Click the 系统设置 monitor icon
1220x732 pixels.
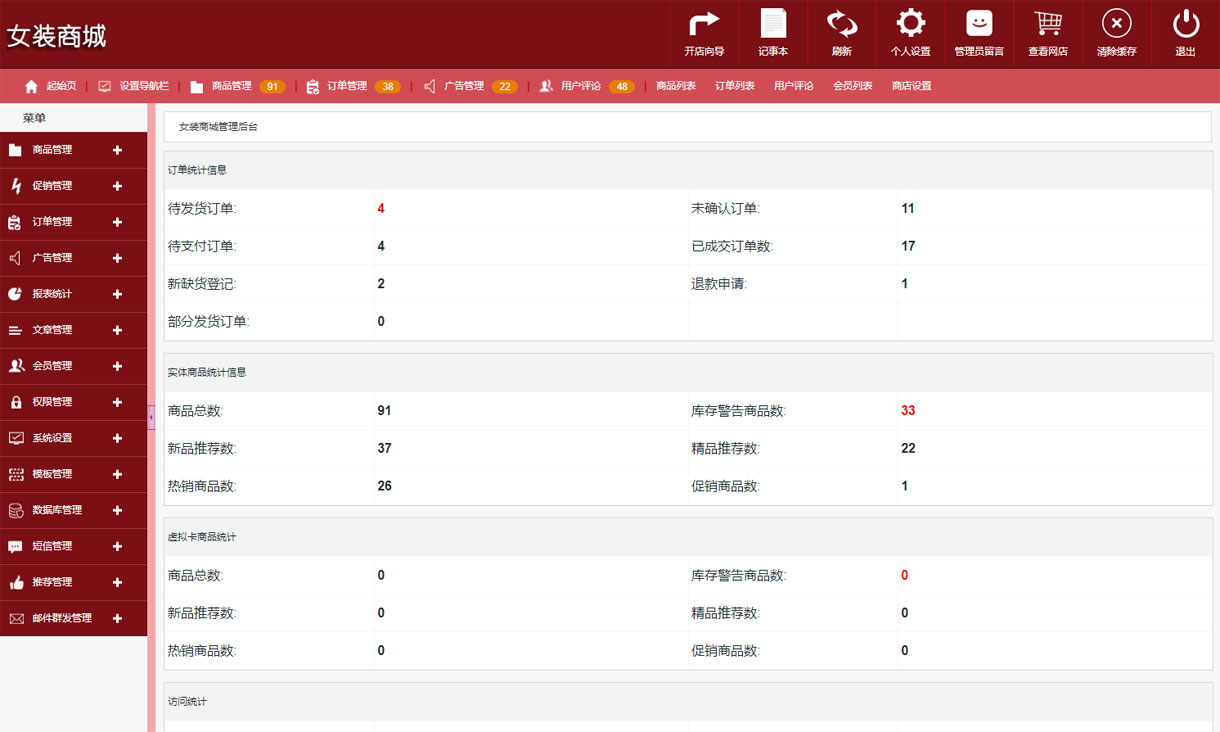click(15, 438)
